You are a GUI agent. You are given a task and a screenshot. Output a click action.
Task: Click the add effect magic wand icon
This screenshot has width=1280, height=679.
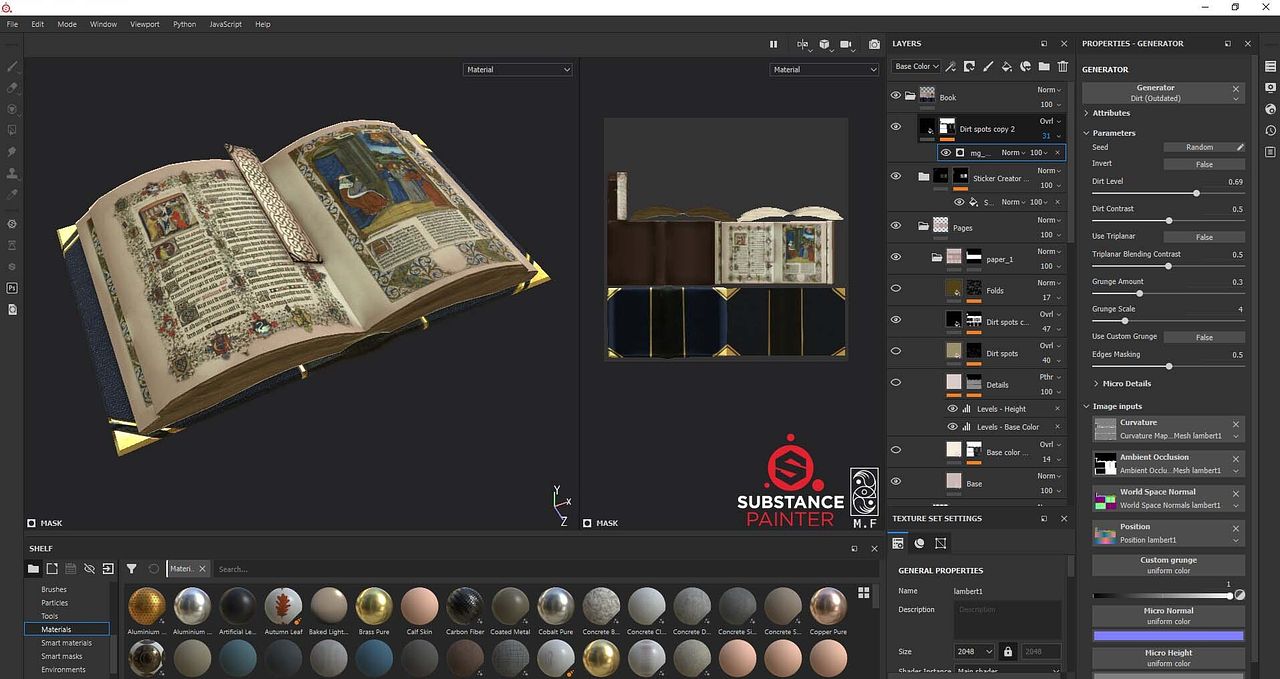(x=950, y=67)
